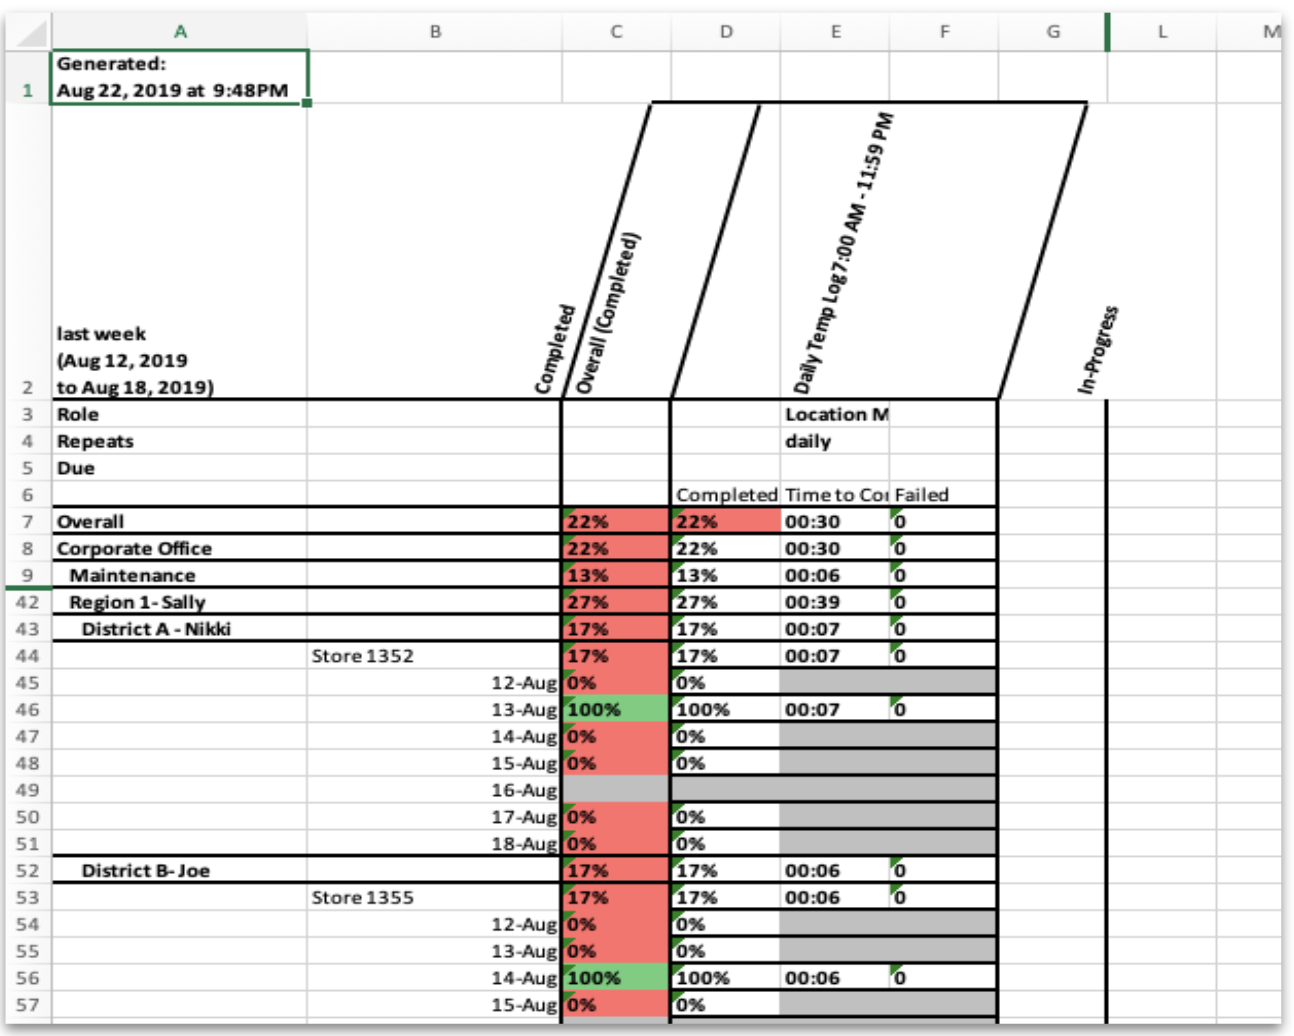Select the Store 1352 cell
The height and width of the screenshot is (1036, 1294).
point(435,656)
